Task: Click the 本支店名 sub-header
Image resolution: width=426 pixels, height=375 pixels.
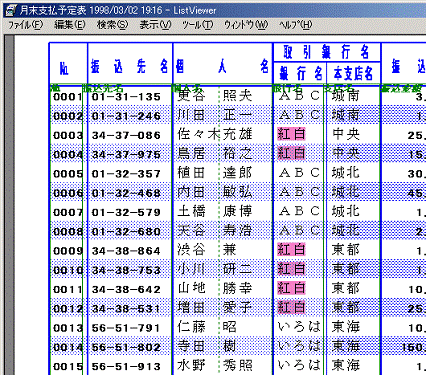Action: (x=353, y=73)
